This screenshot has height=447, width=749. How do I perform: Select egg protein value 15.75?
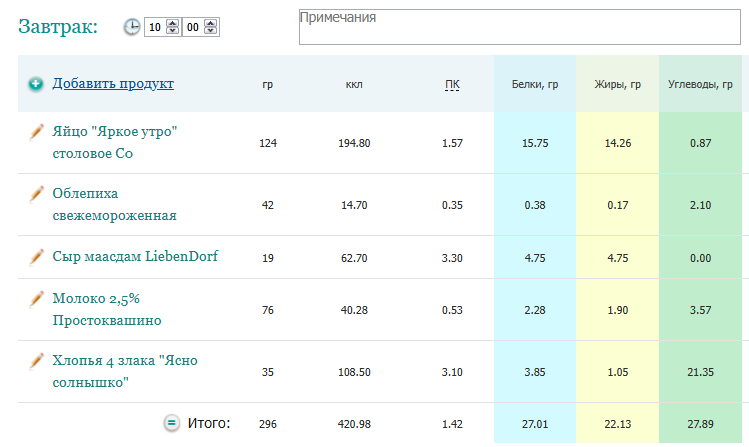[535, 143]
